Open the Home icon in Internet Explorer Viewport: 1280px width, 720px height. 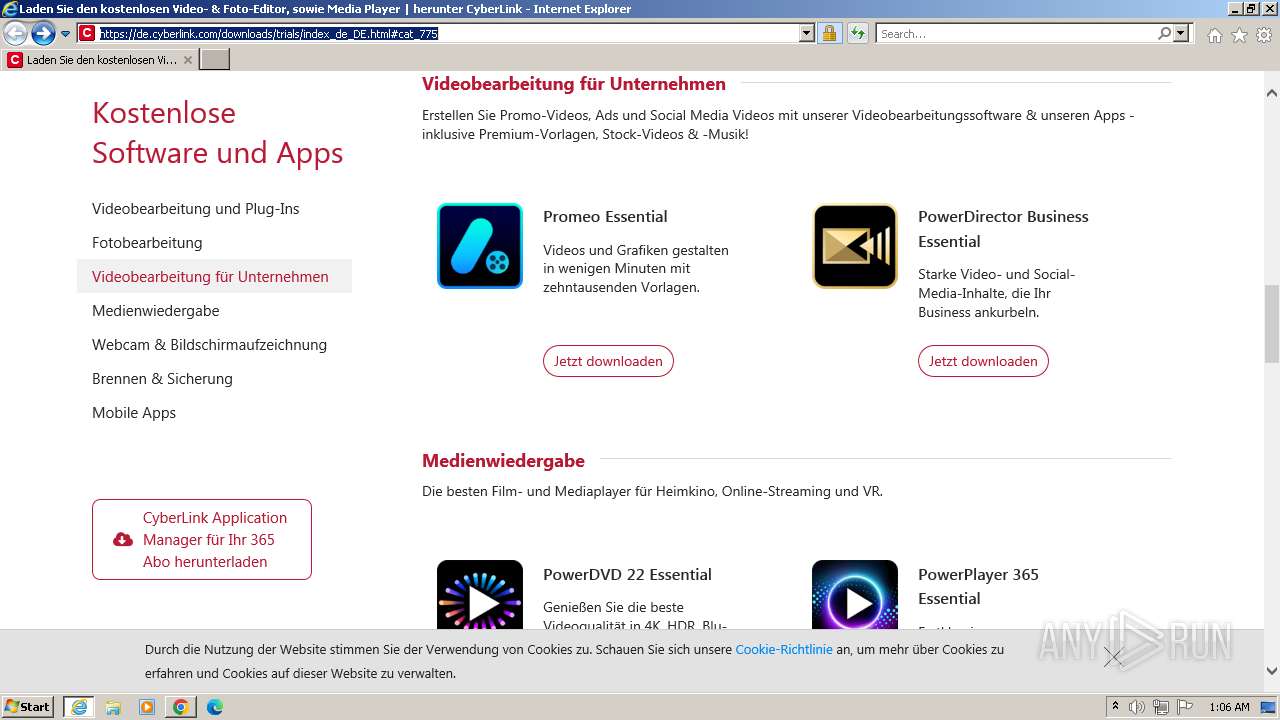[1214, 35]
